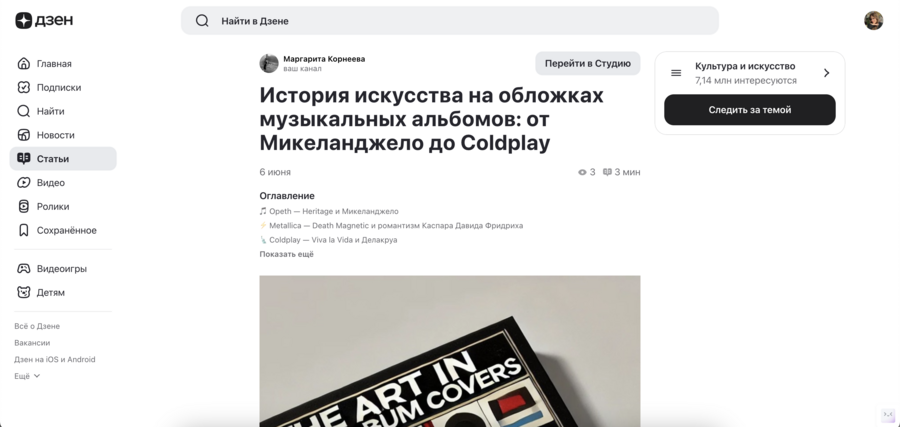Open Маргарита Корнеева channel avatar

click(x=269, y=63)
